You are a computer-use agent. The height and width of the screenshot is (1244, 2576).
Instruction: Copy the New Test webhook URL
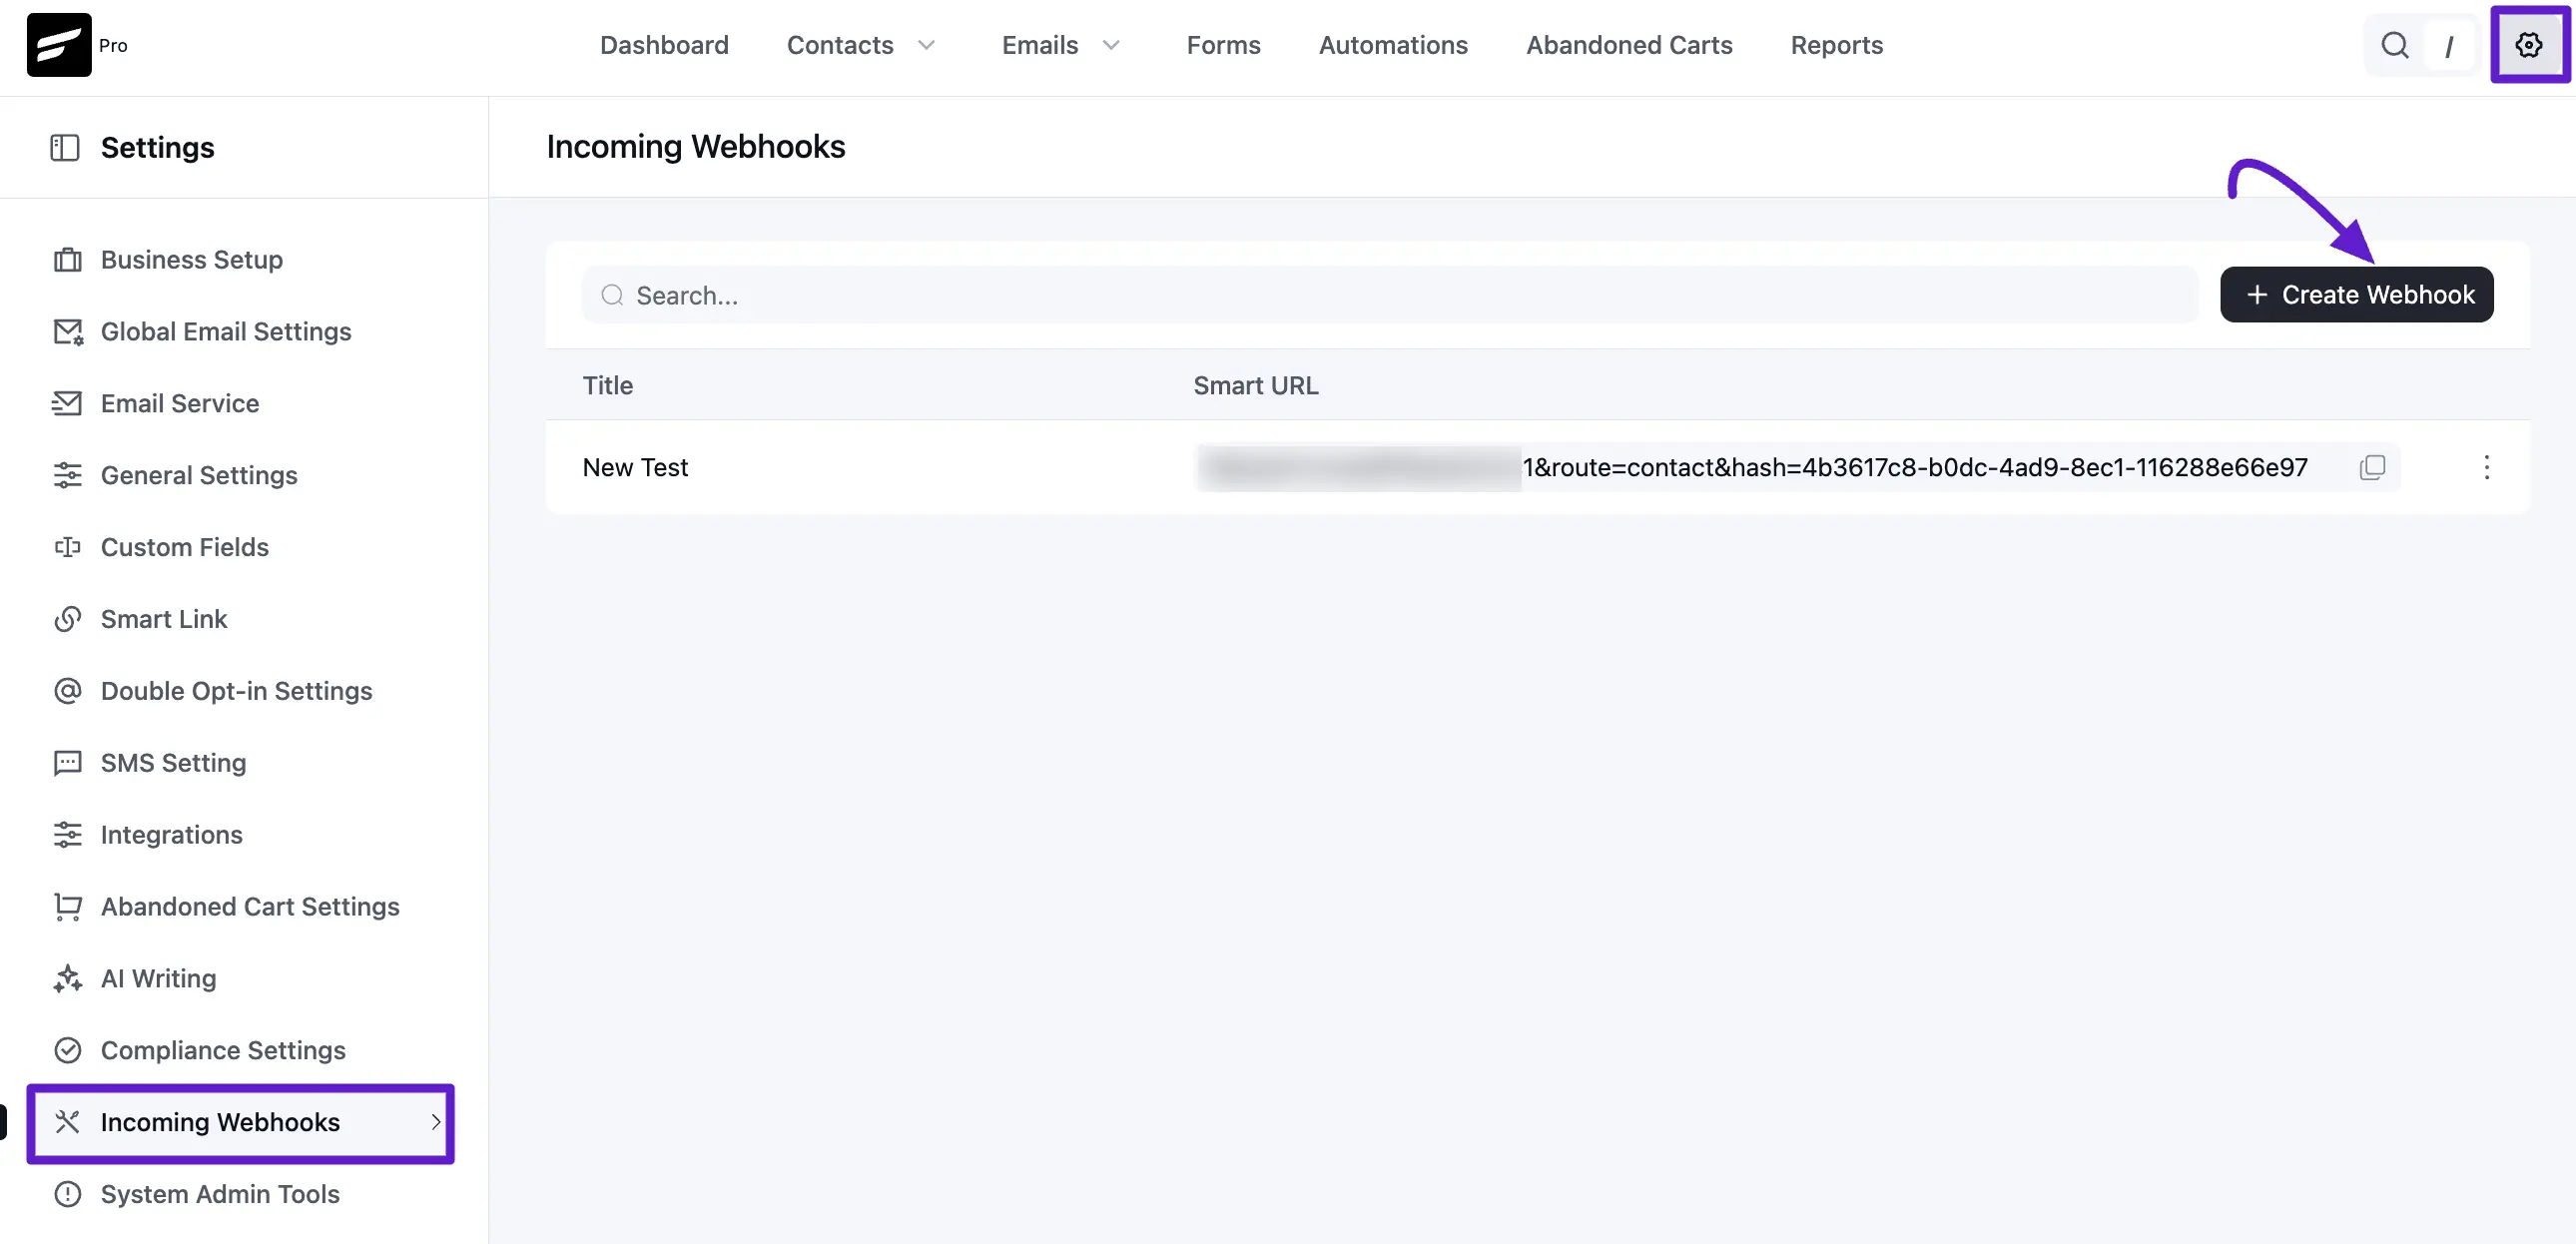click(x=2372, y=468)
